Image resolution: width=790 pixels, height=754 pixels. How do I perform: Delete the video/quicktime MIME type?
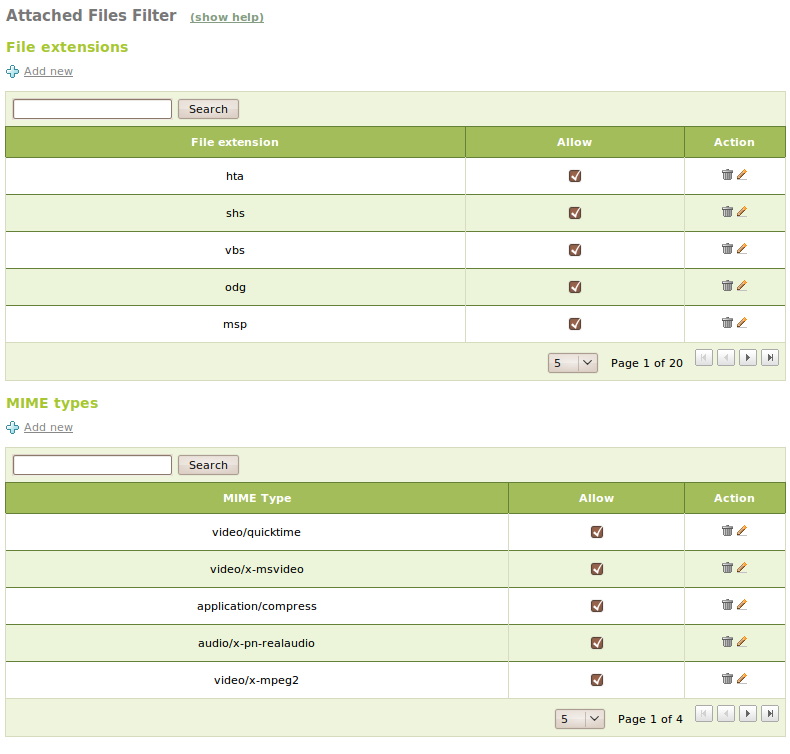pos(727,531)
